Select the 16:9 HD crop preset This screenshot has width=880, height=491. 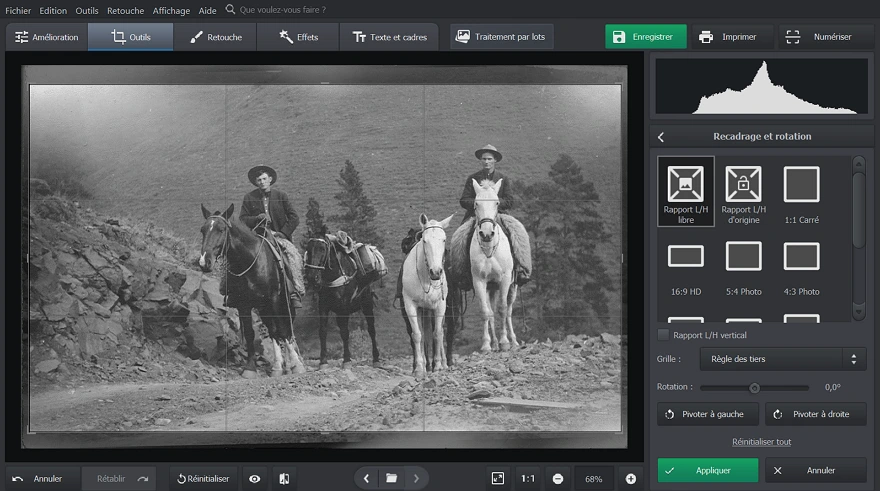tap(686, 269)
